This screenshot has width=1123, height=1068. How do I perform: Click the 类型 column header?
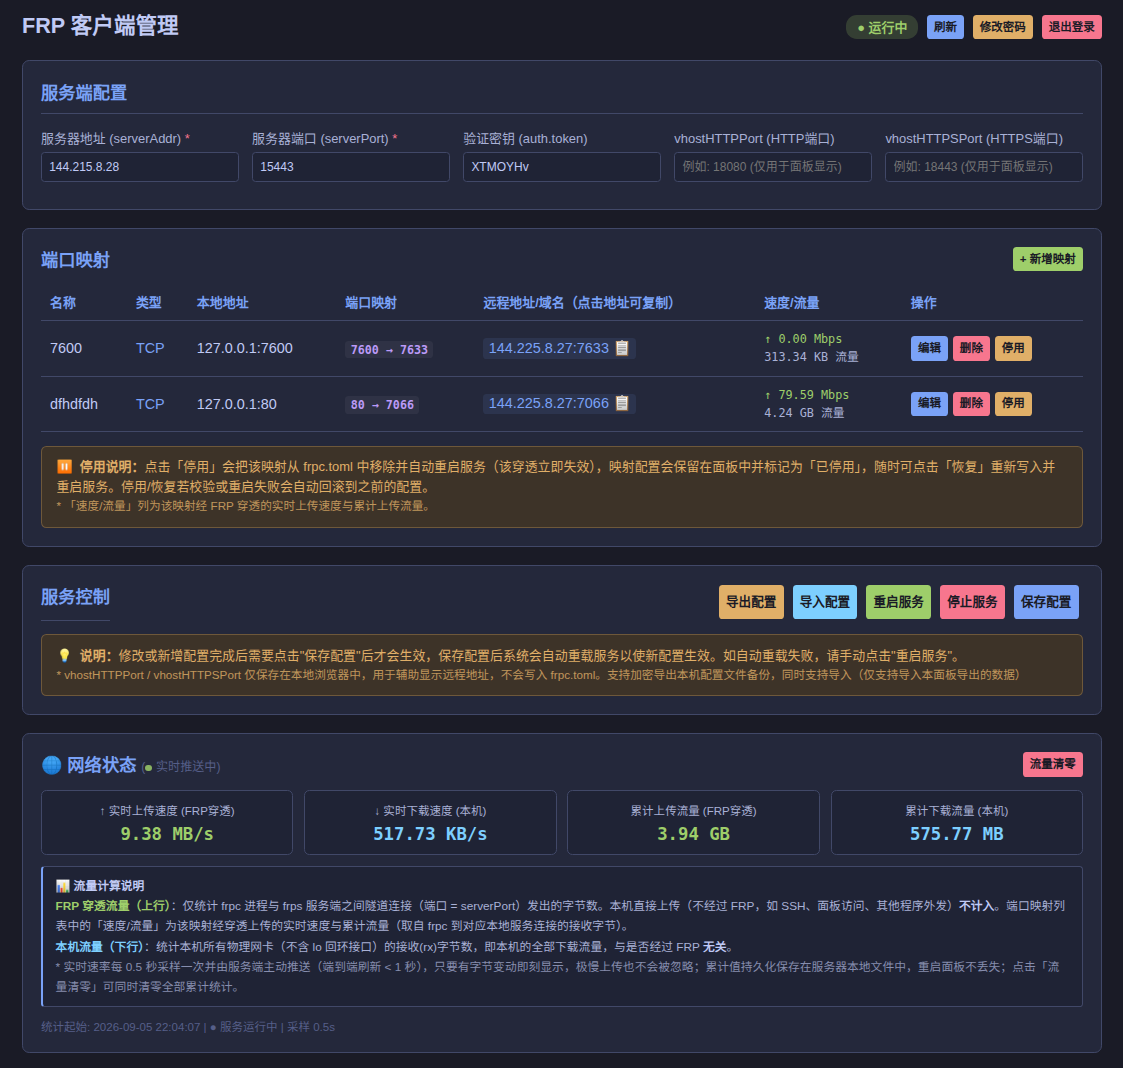(148, 302)
